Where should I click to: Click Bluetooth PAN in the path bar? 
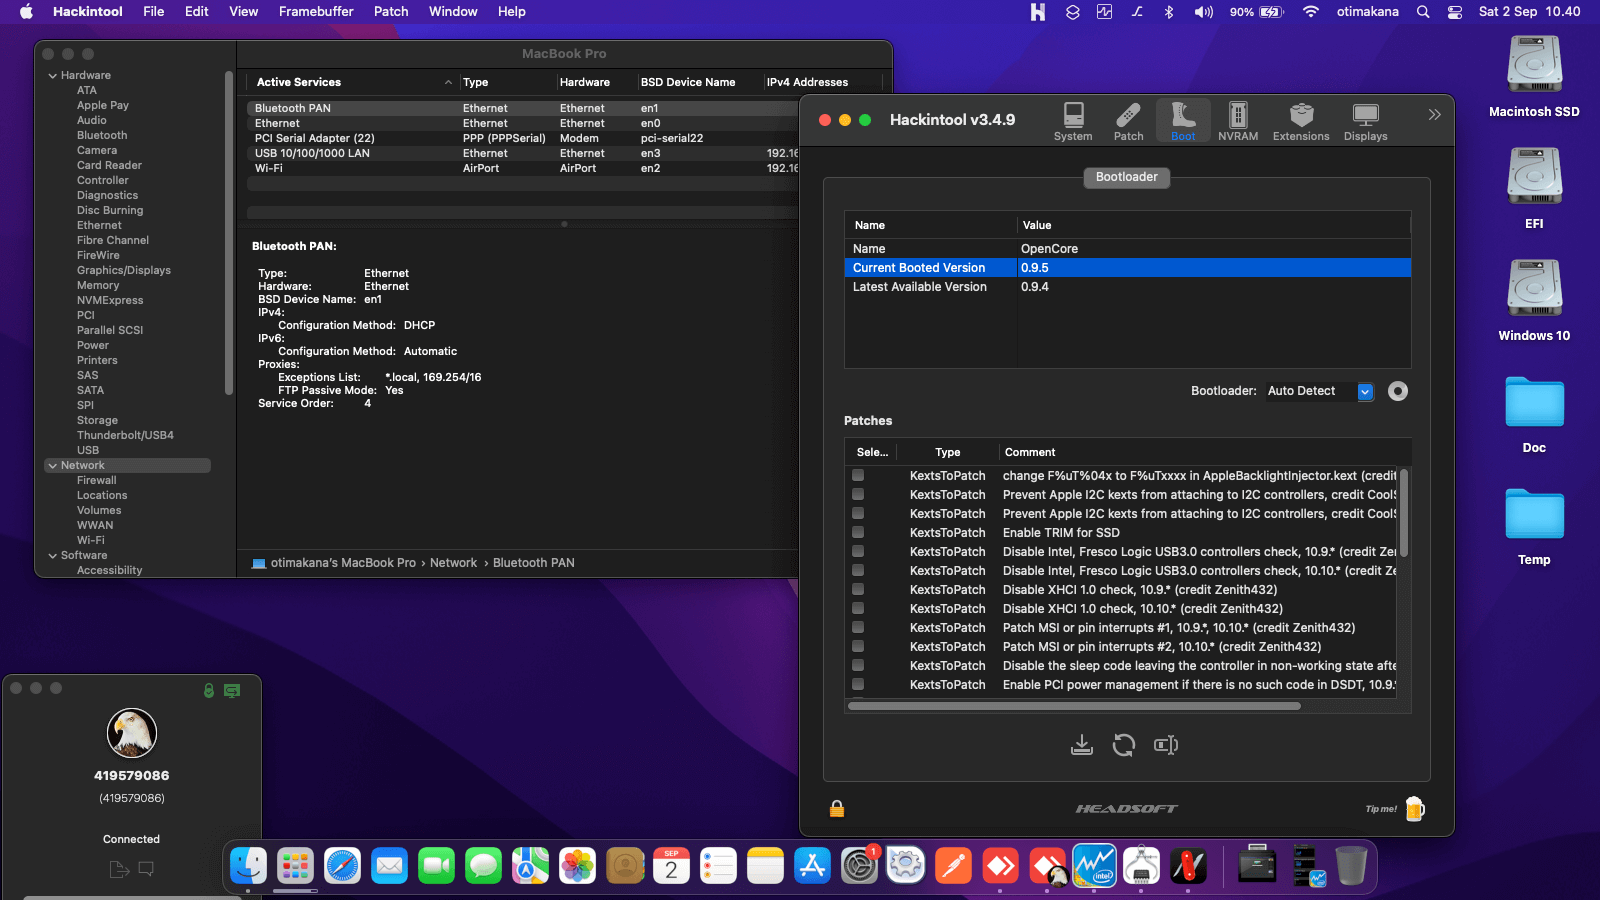coord(533,563)
